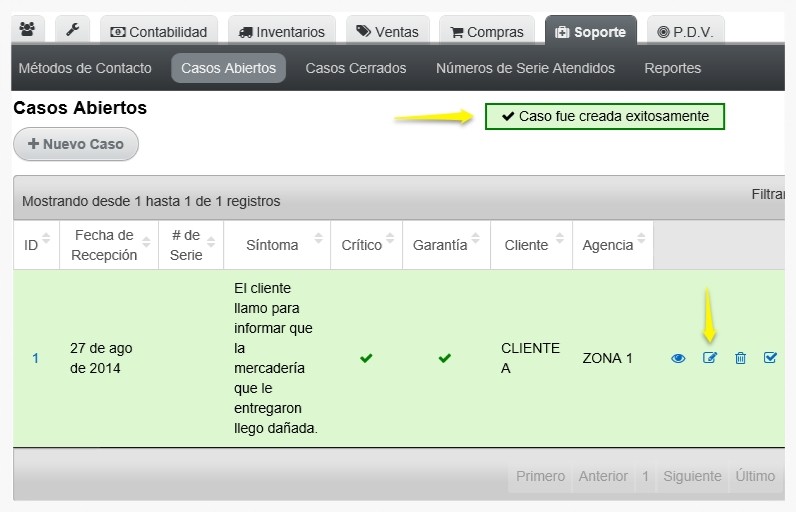
Task: Click the Garantía green checkmark of case 1
Action: tap(445, 358)
